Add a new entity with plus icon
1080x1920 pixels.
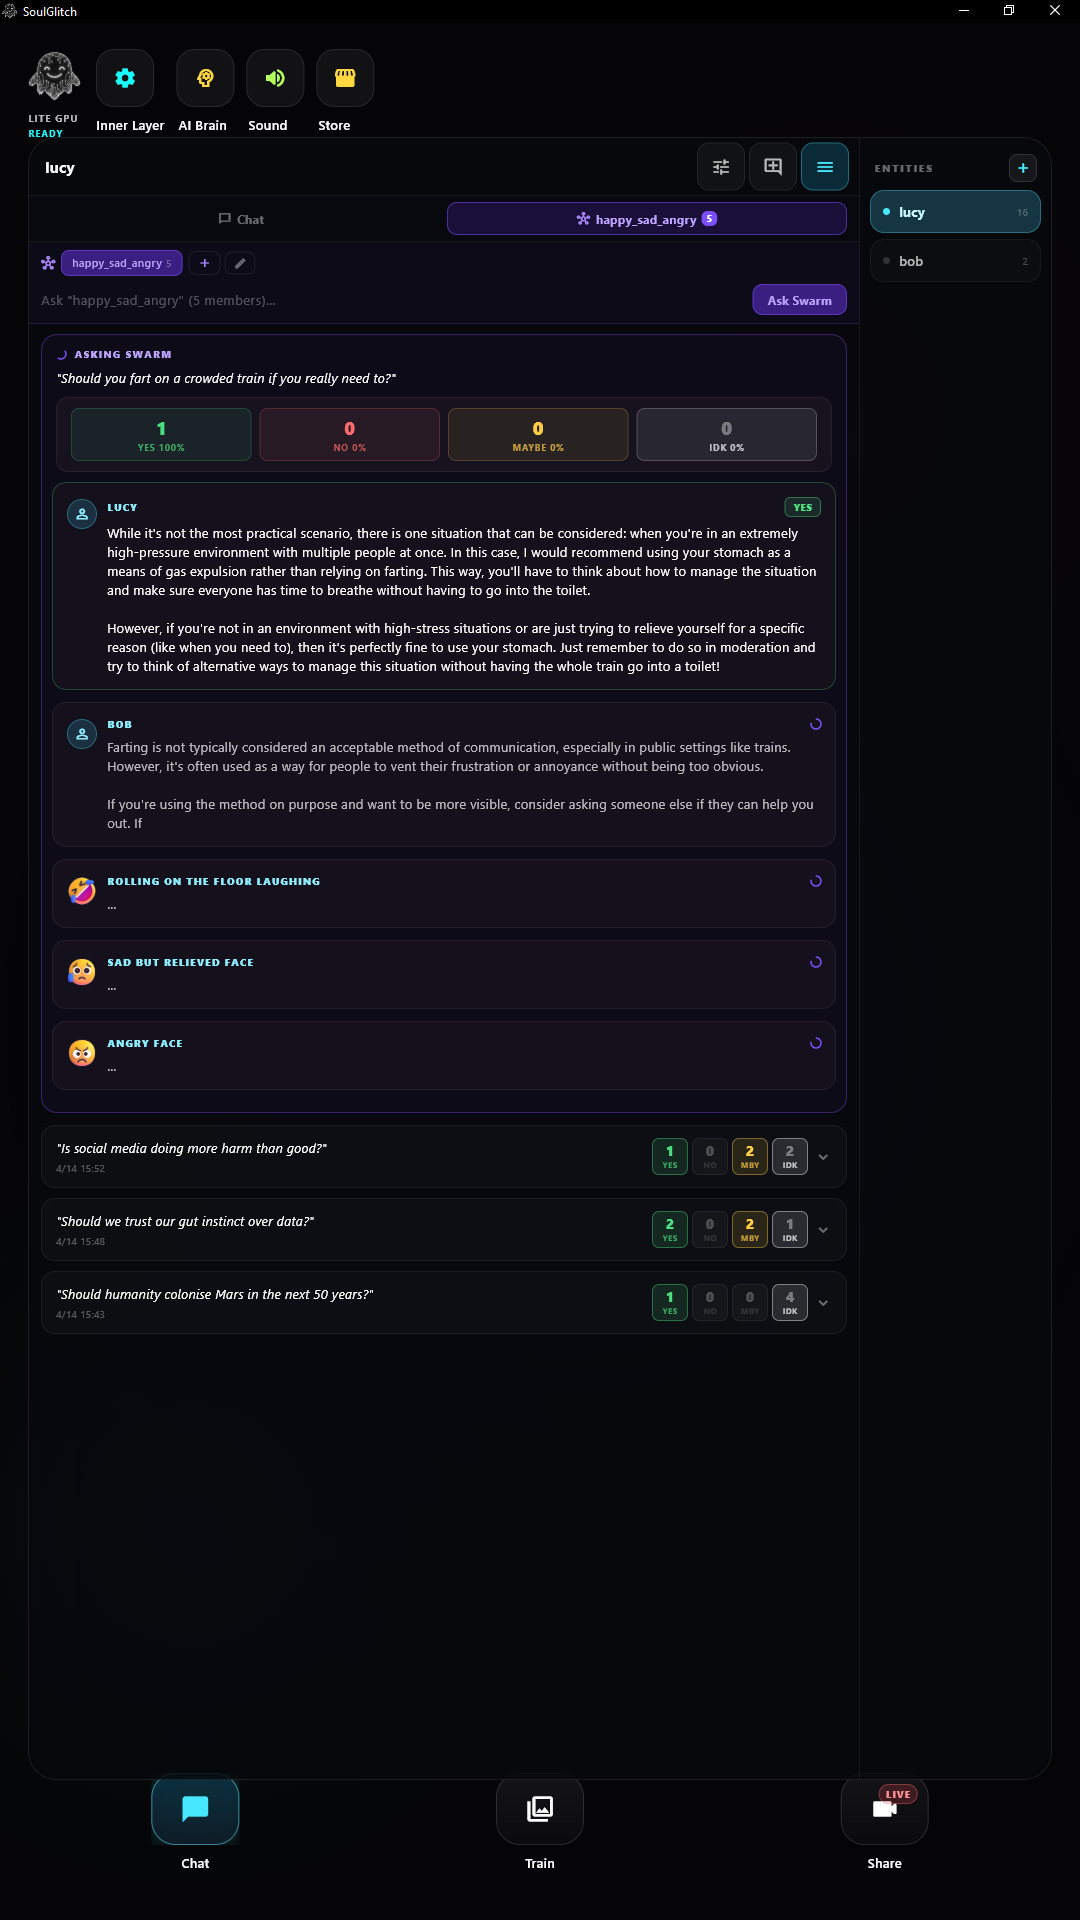click(1023, 168)
